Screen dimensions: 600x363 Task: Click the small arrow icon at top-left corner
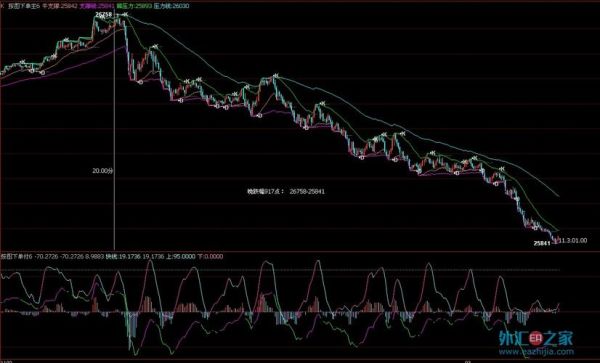(2, 6)
